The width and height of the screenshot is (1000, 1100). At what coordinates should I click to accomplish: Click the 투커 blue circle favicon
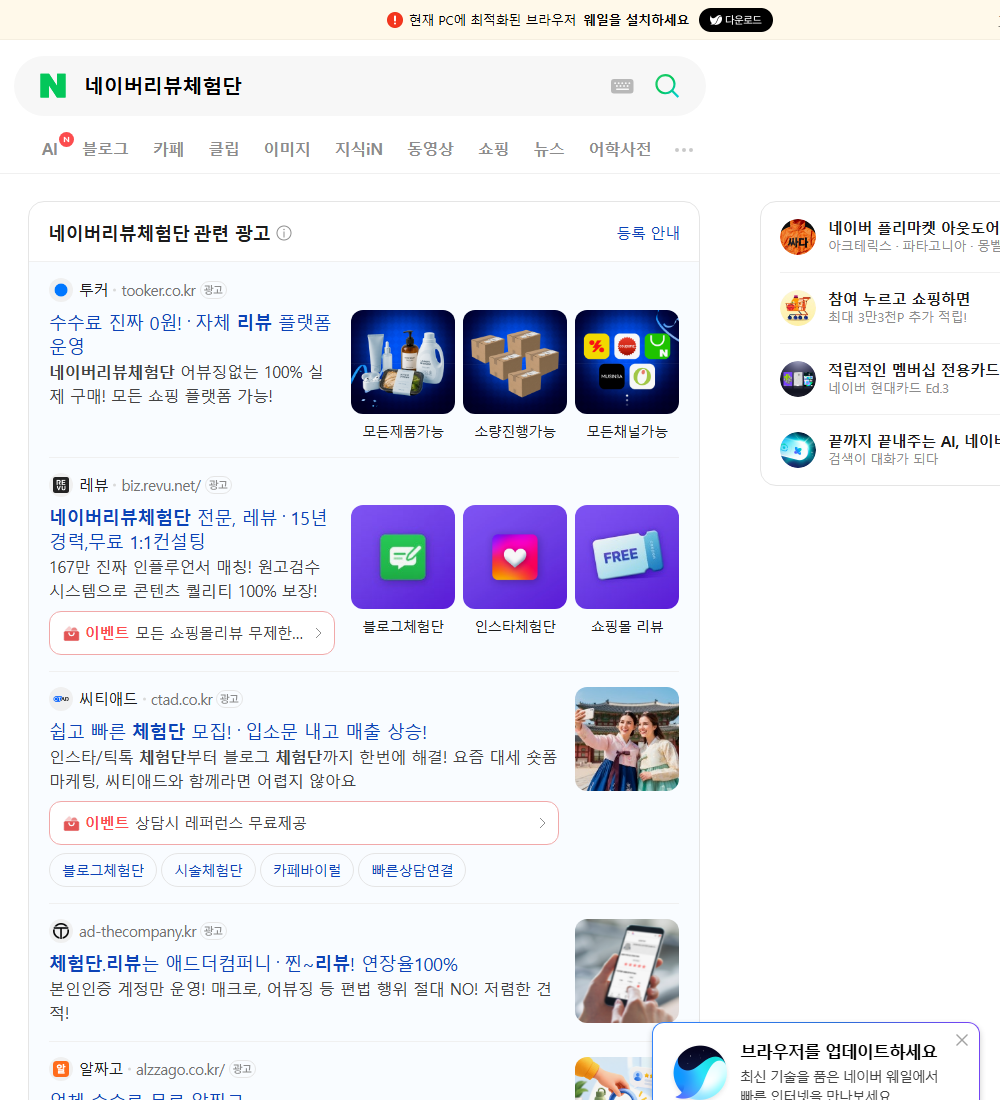point(61,290)
